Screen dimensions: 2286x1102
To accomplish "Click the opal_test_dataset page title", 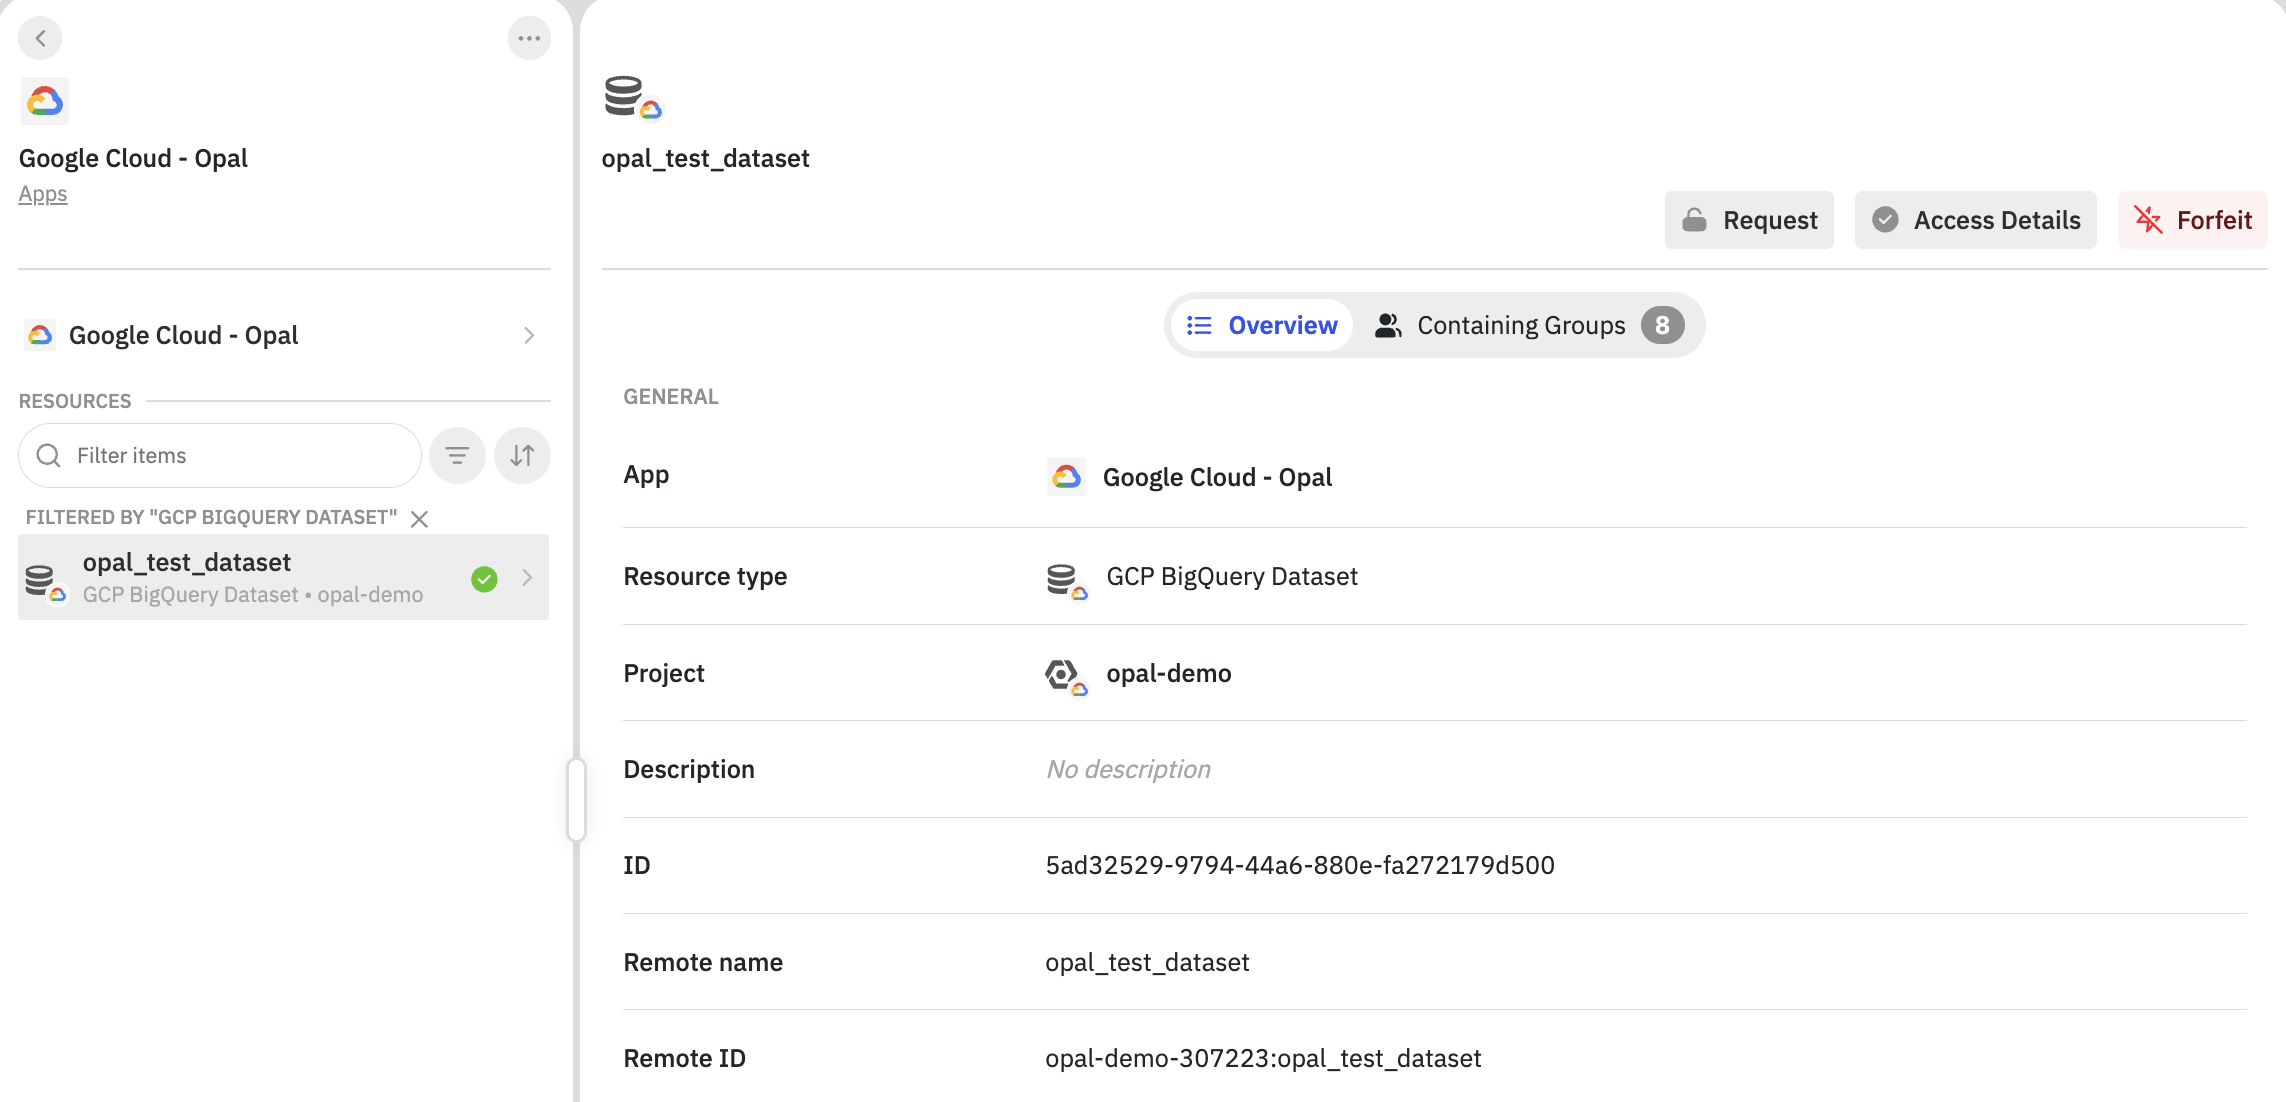I will (x=705, y=158).
